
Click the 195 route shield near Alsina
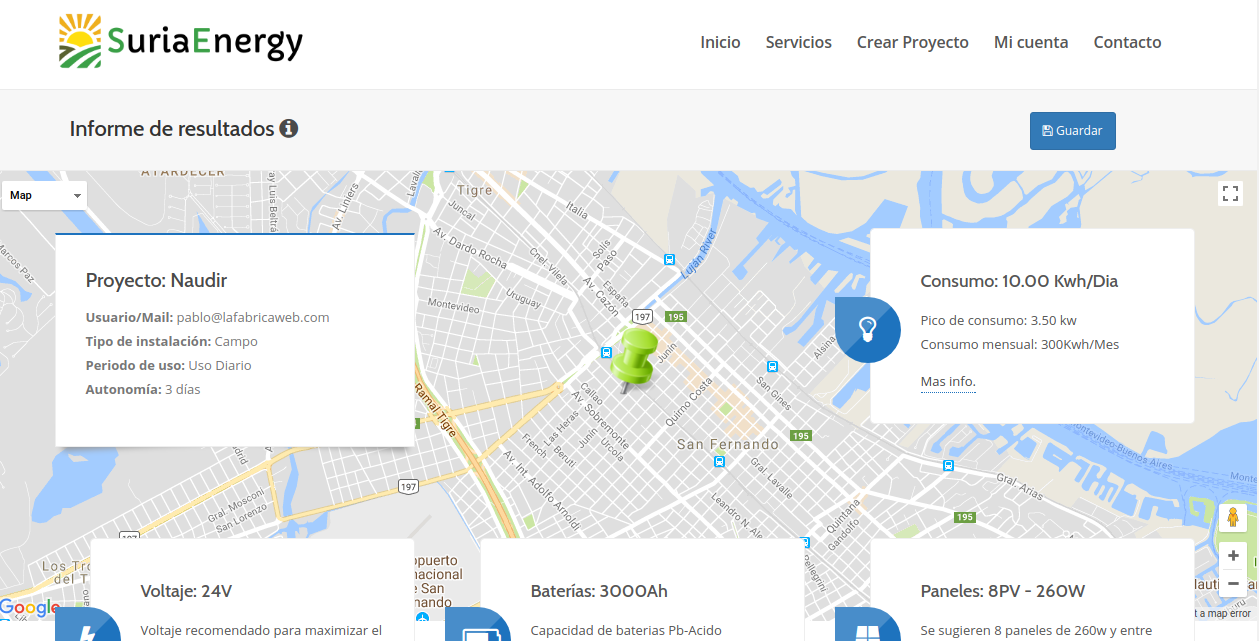(x=800, y=436)
